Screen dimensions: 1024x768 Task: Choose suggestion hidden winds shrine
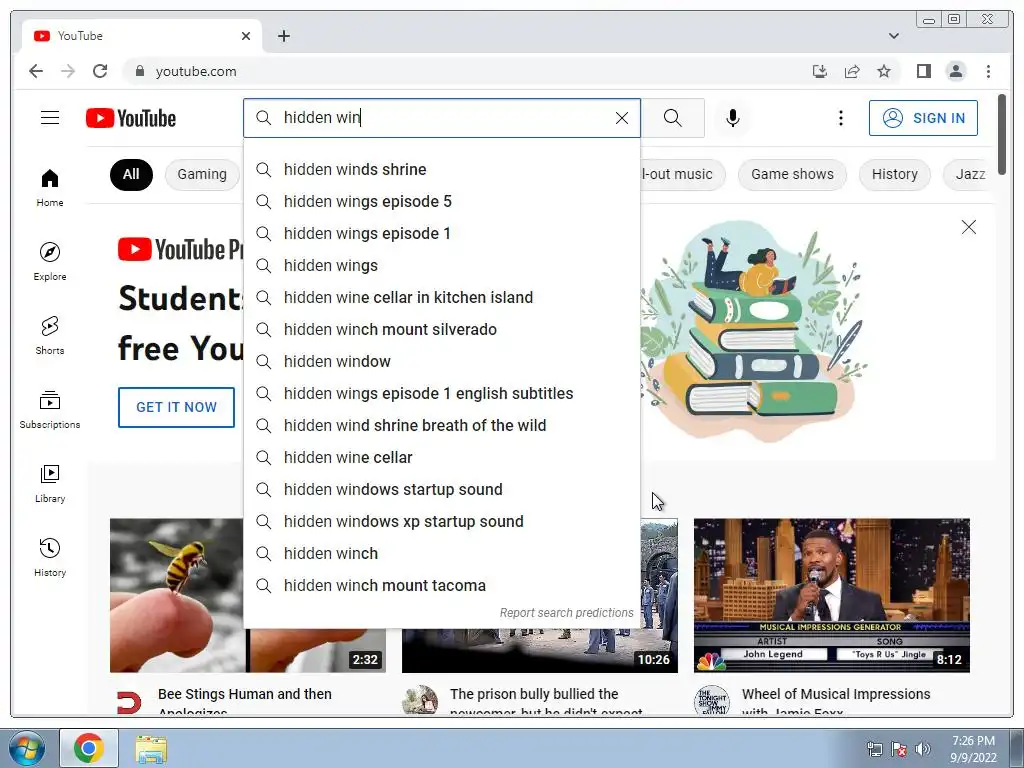[x=442, y=169]
